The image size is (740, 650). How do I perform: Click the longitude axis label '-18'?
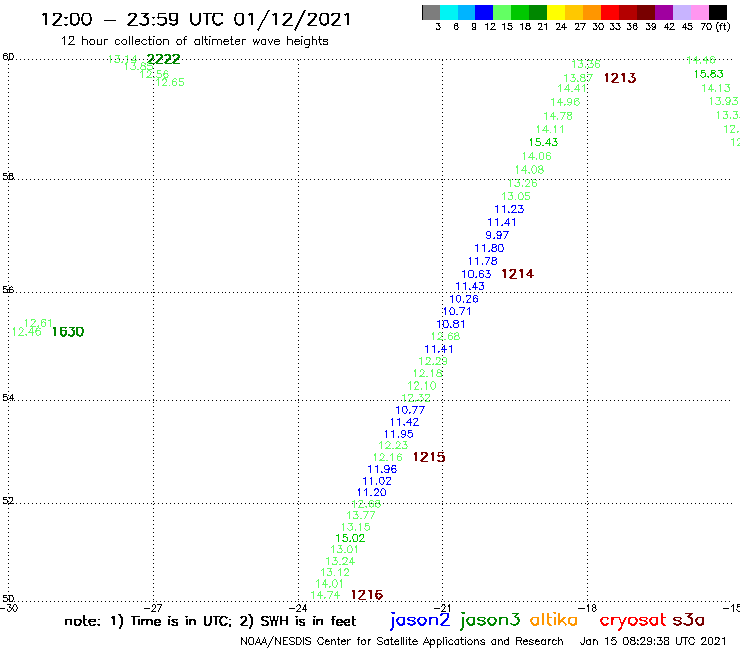[588, 608]
